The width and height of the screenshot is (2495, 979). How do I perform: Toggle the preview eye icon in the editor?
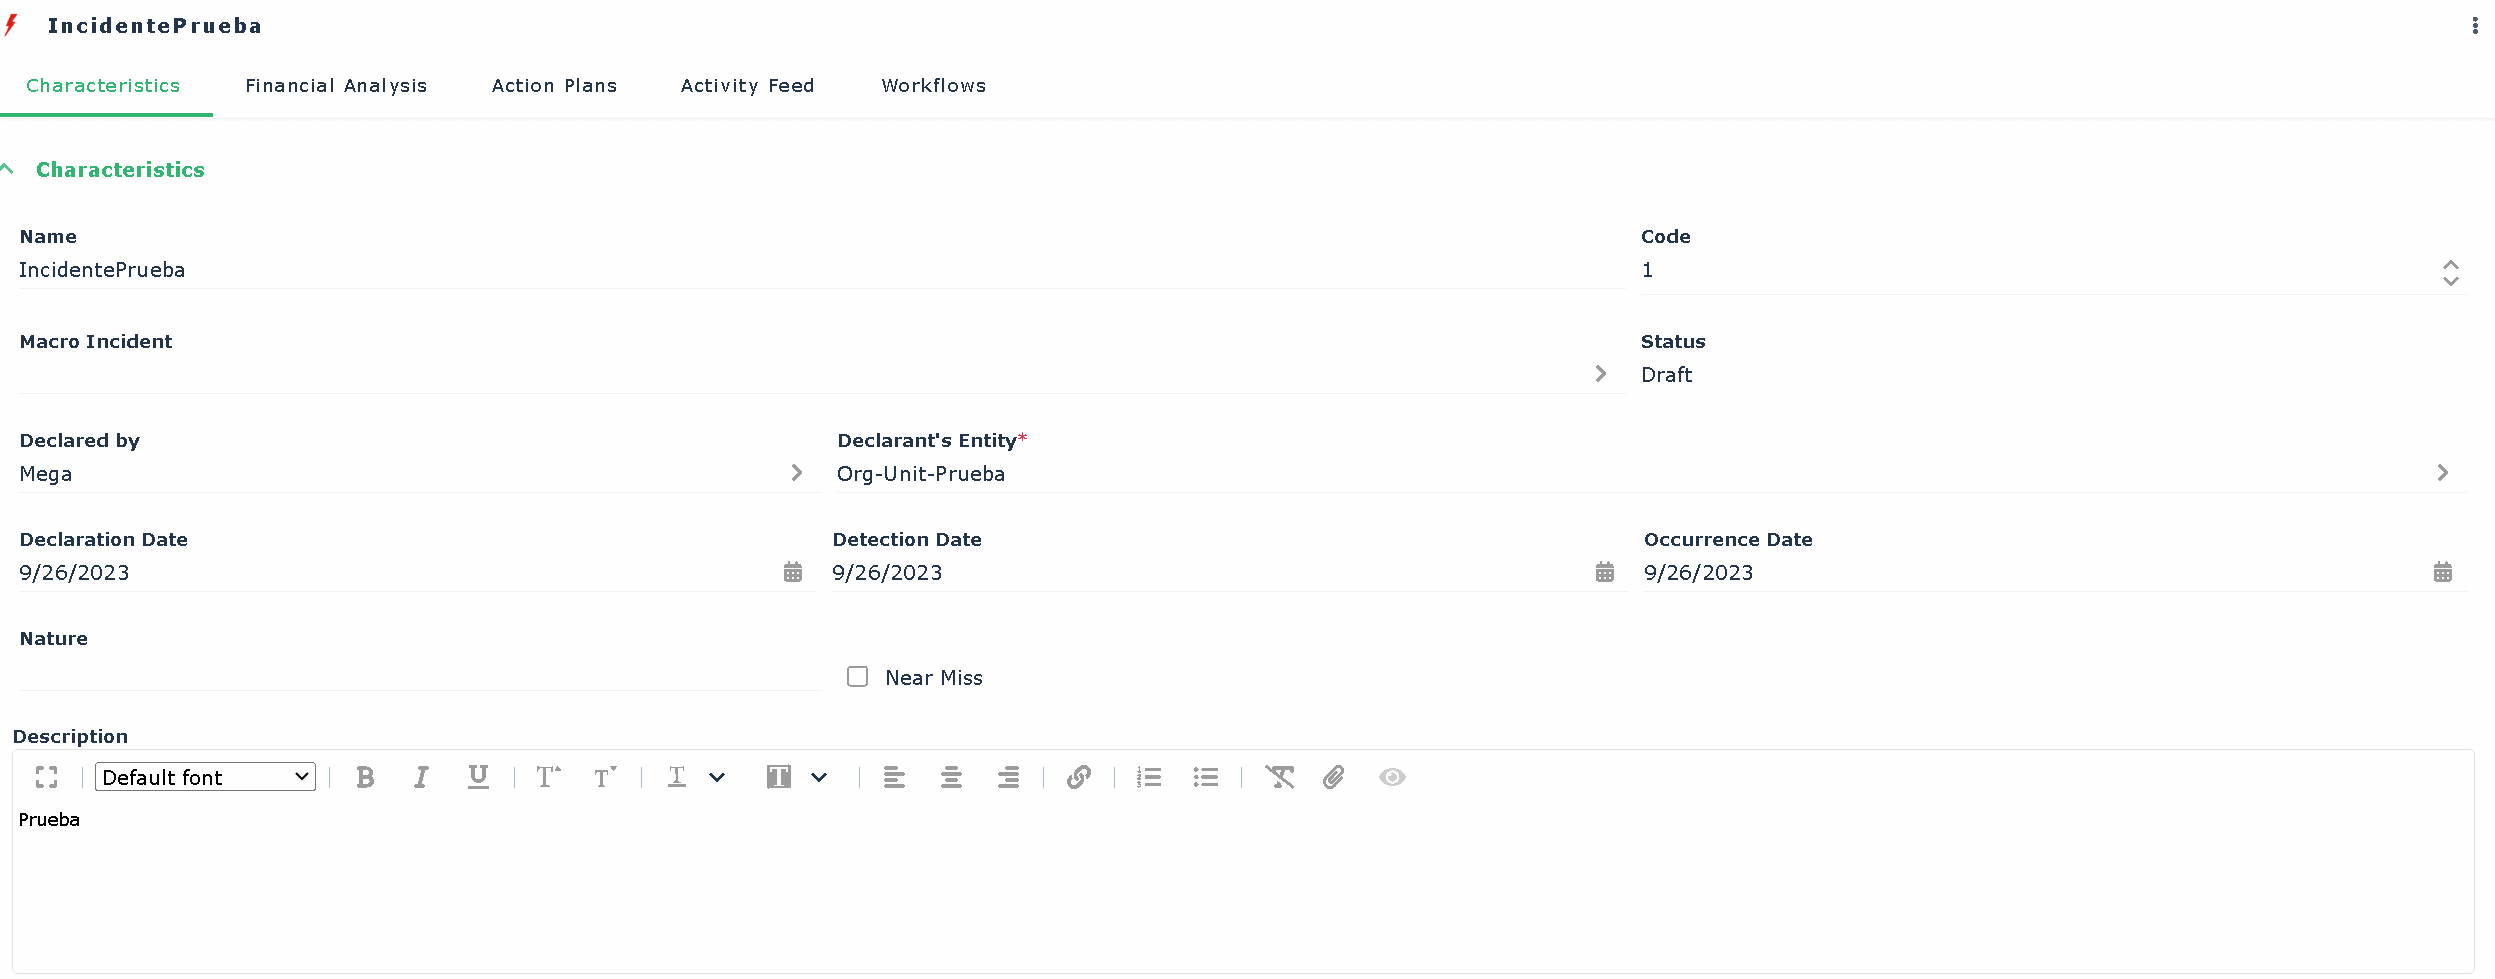point(1392,777)
